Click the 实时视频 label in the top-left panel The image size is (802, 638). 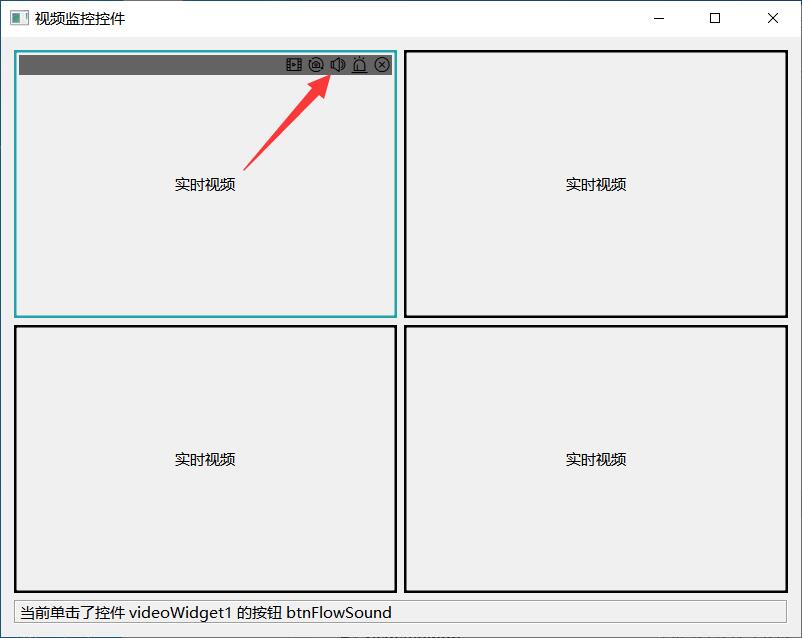(205, 185)
